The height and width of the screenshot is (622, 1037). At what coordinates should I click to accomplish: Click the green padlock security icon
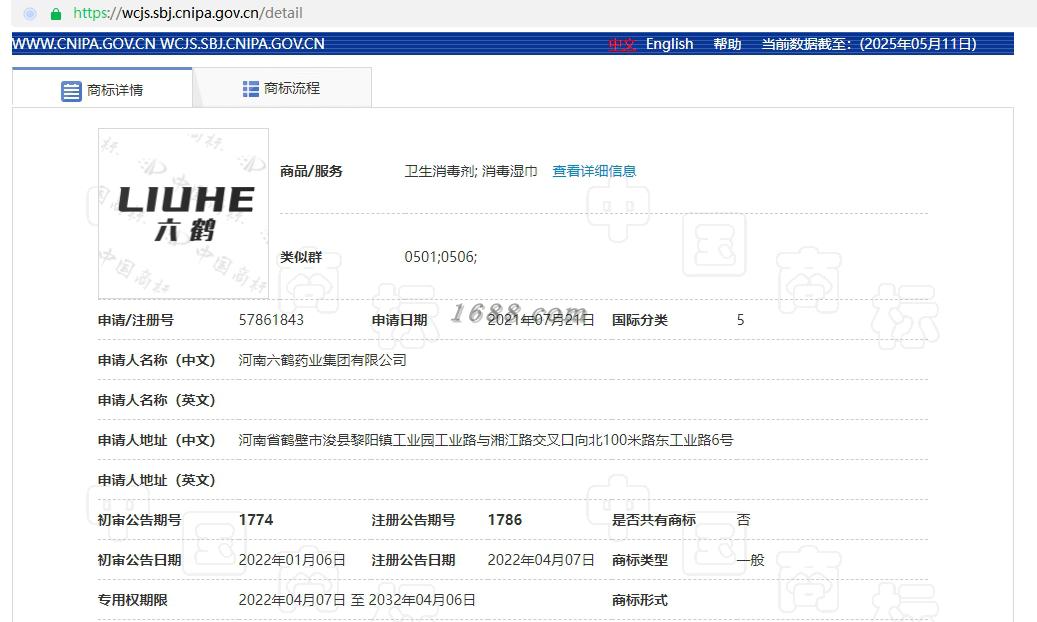[56, 13]
